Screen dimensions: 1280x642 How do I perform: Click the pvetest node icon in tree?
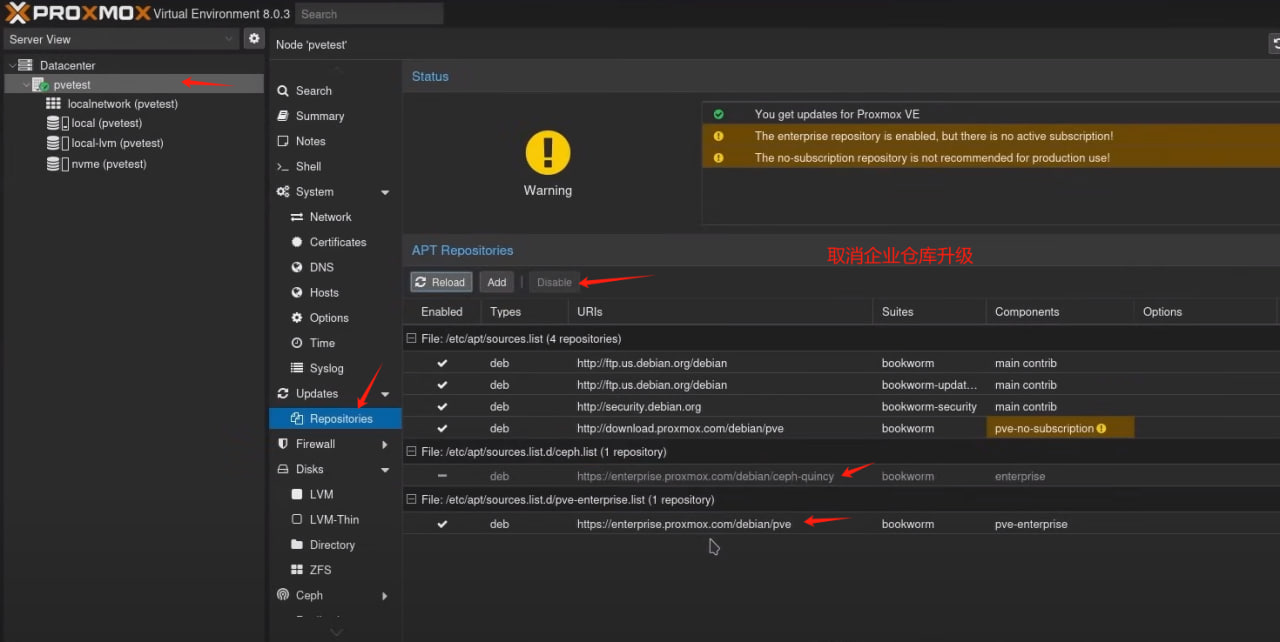[40, 85]
